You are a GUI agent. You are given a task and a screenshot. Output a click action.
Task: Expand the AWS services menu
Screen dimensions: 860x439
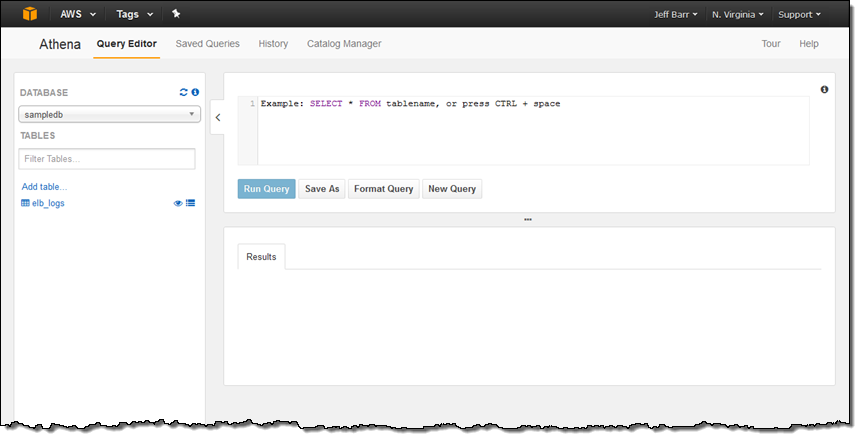click(78, 14)
